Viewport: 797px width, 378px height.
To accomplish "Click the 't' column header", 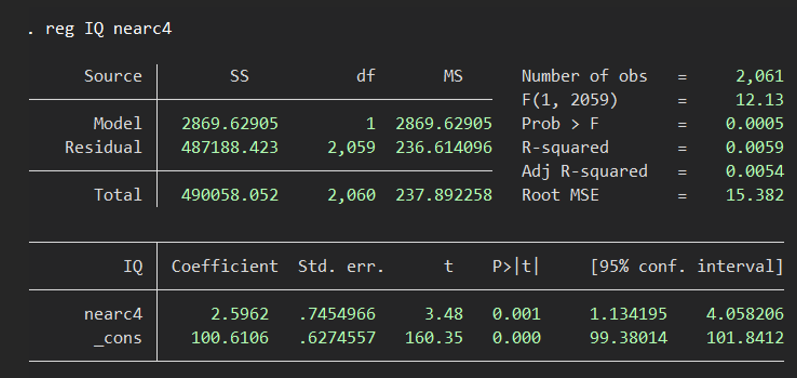I will point(448,266).
